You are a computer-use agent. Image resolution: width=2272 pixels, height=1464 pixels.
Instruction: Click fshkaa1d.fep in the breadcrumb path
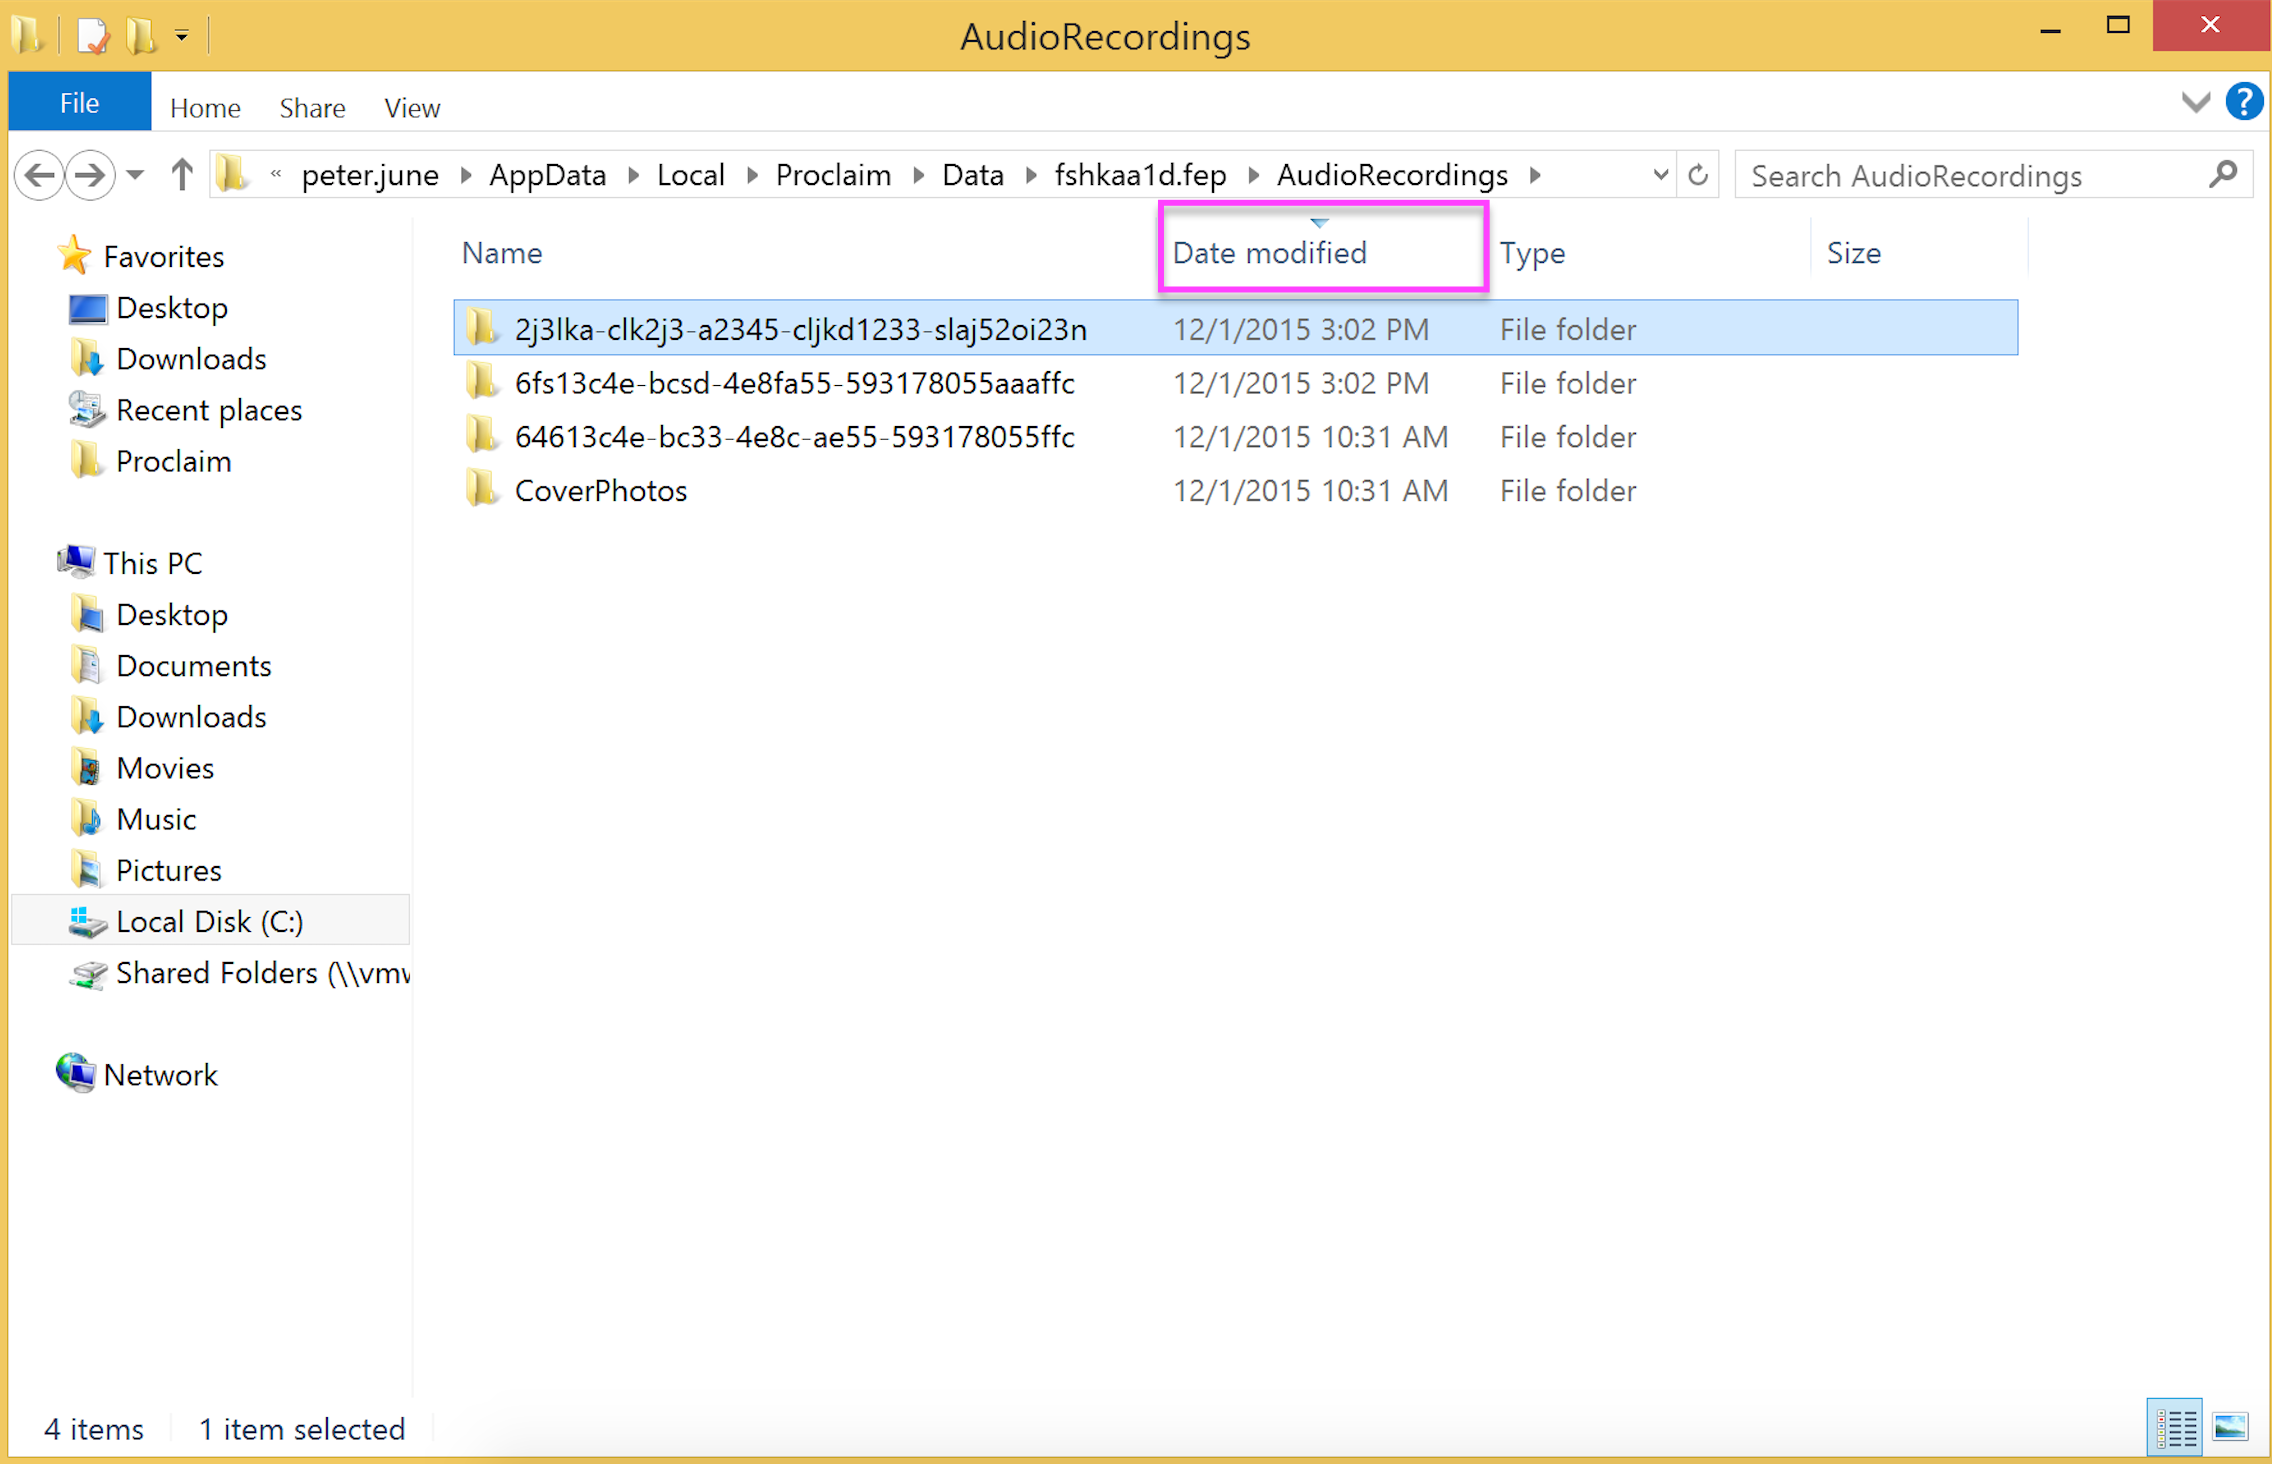point(1140,176)
